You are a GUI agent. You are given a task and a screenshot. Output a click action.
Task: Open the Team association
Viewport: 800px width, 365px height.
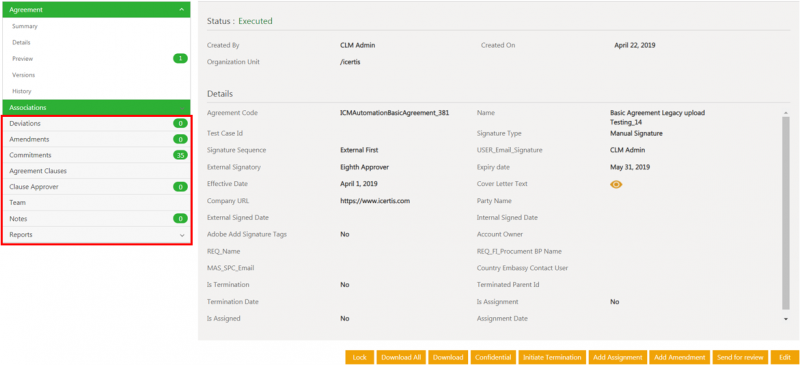pos(97,203)
